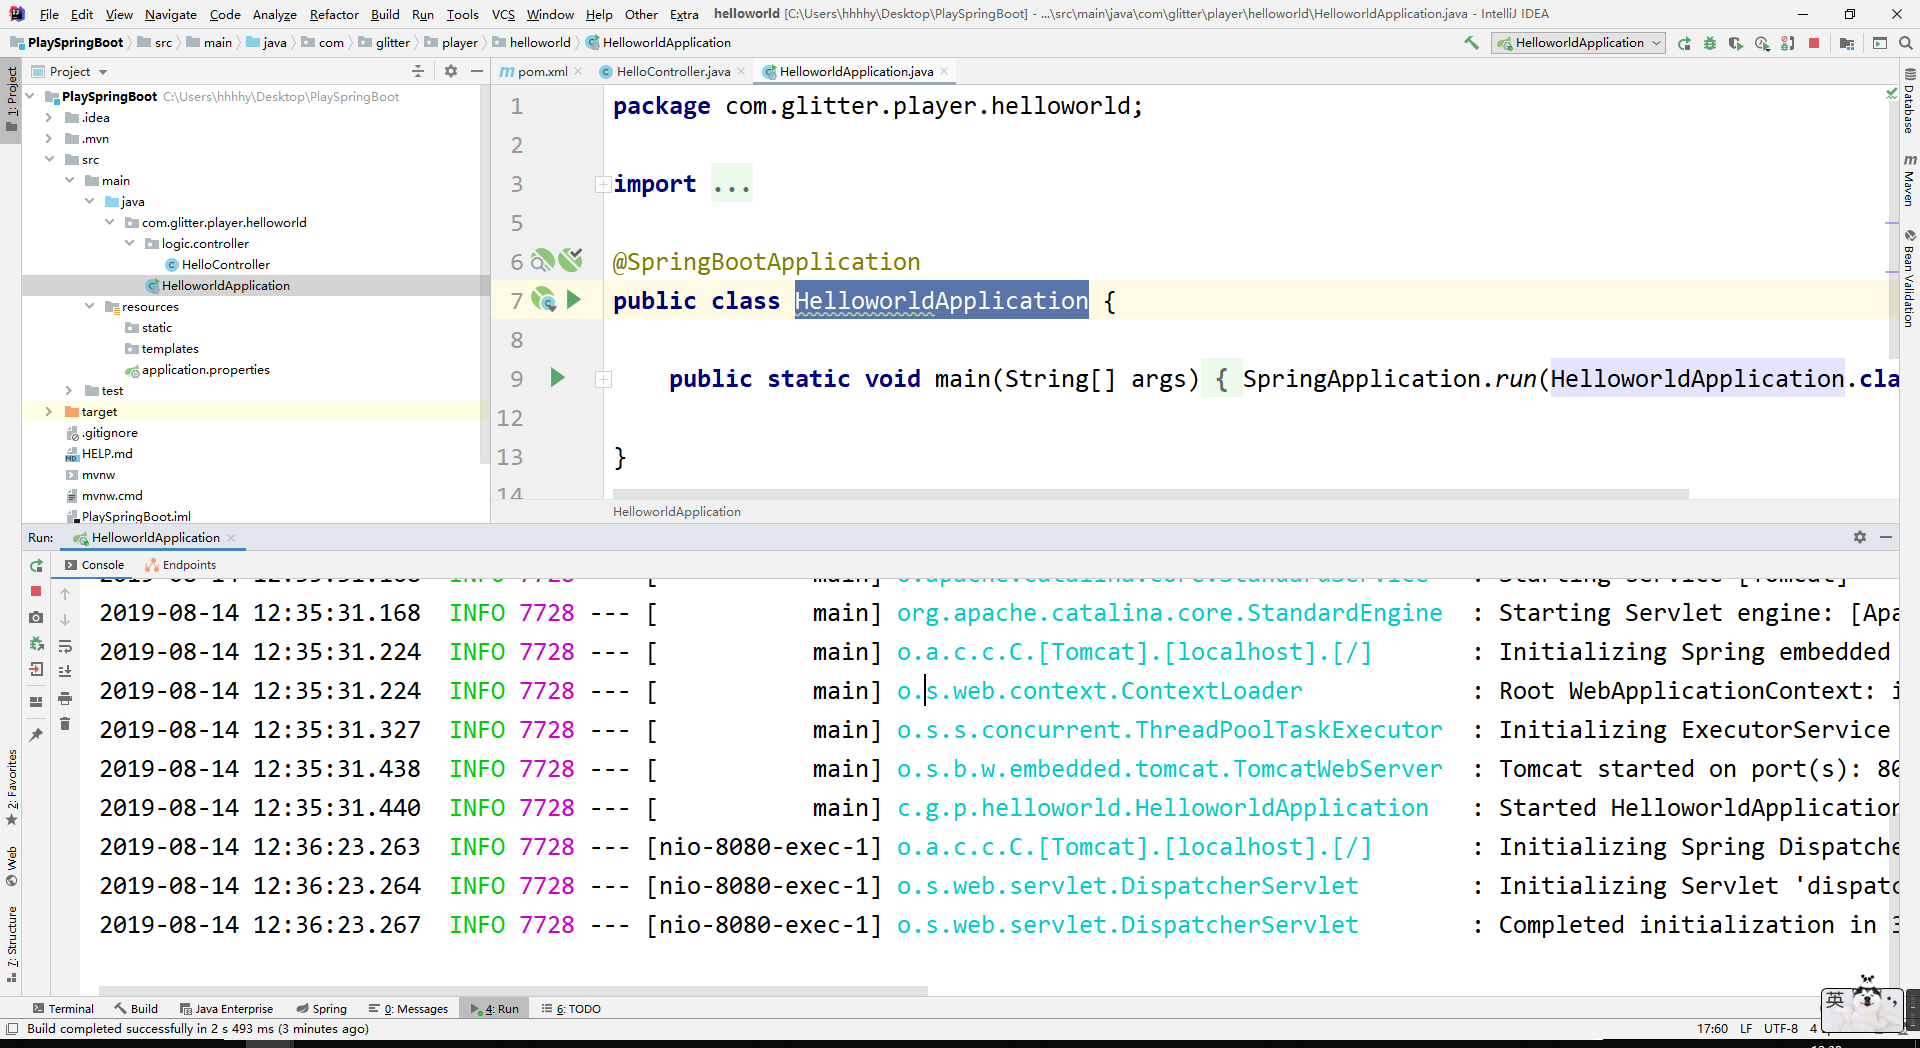Collapse the src folder
This screenshot has width=1920, height=1048.
[48, 159]
